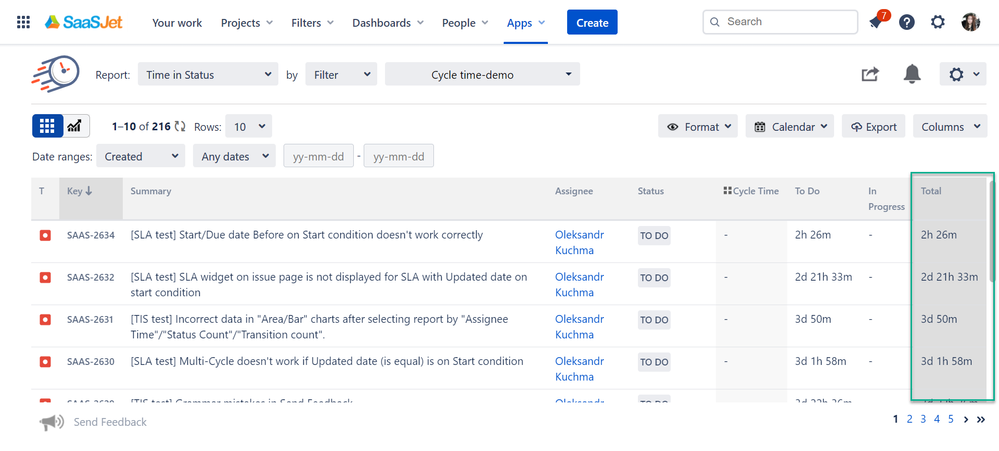Click the share report icon
The image size is (999, 451).
(x=870, y=75)
